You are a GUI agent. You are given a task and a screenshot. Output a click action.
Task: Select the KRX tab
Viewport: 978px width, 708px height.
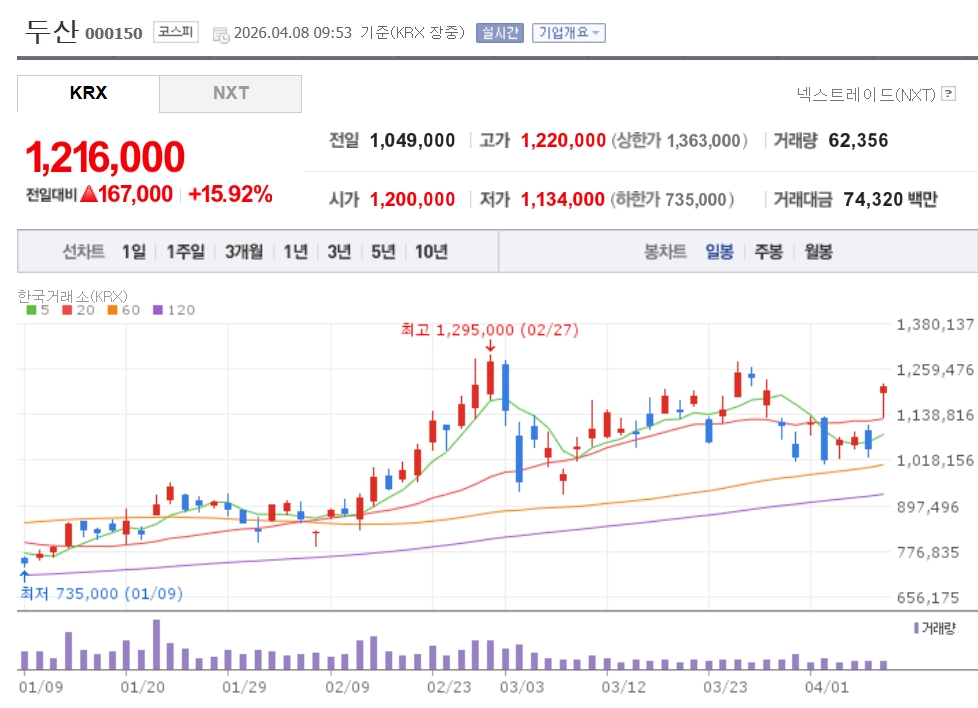pos(88,93)
